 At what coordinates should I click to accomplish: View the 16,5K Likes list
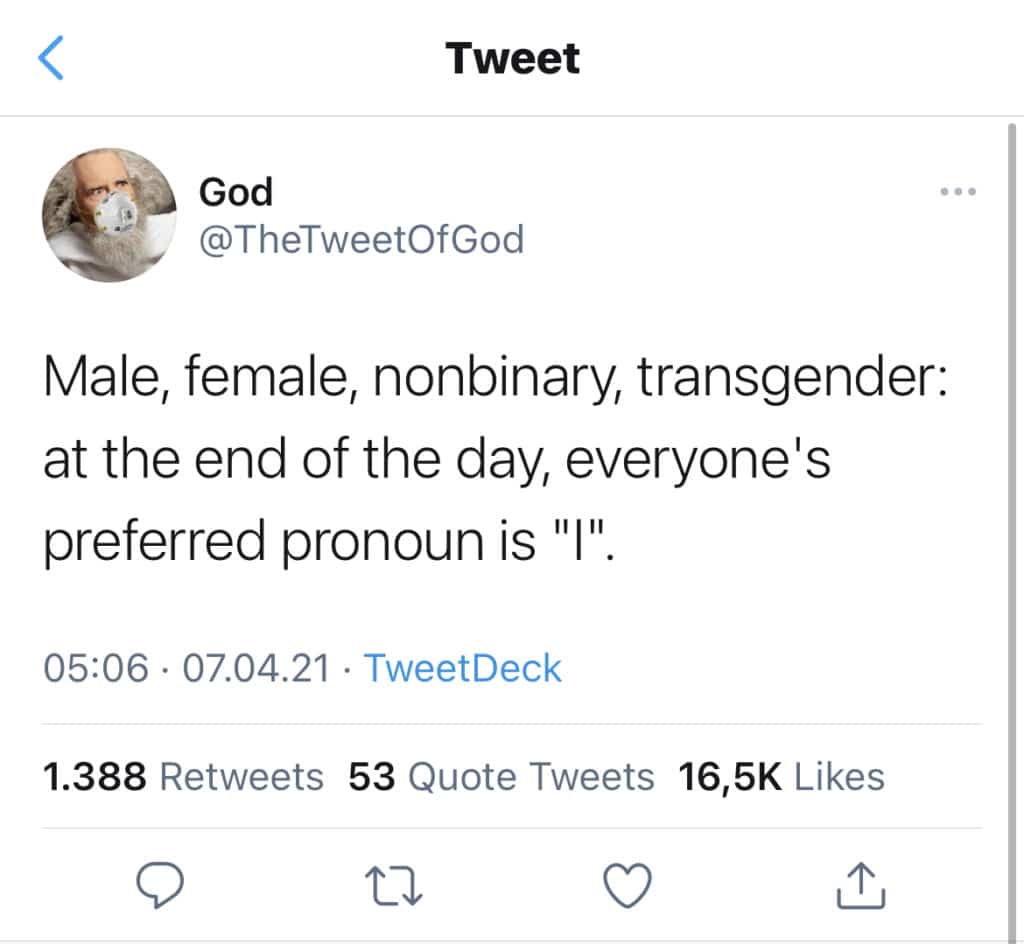(x=781, y=777)
